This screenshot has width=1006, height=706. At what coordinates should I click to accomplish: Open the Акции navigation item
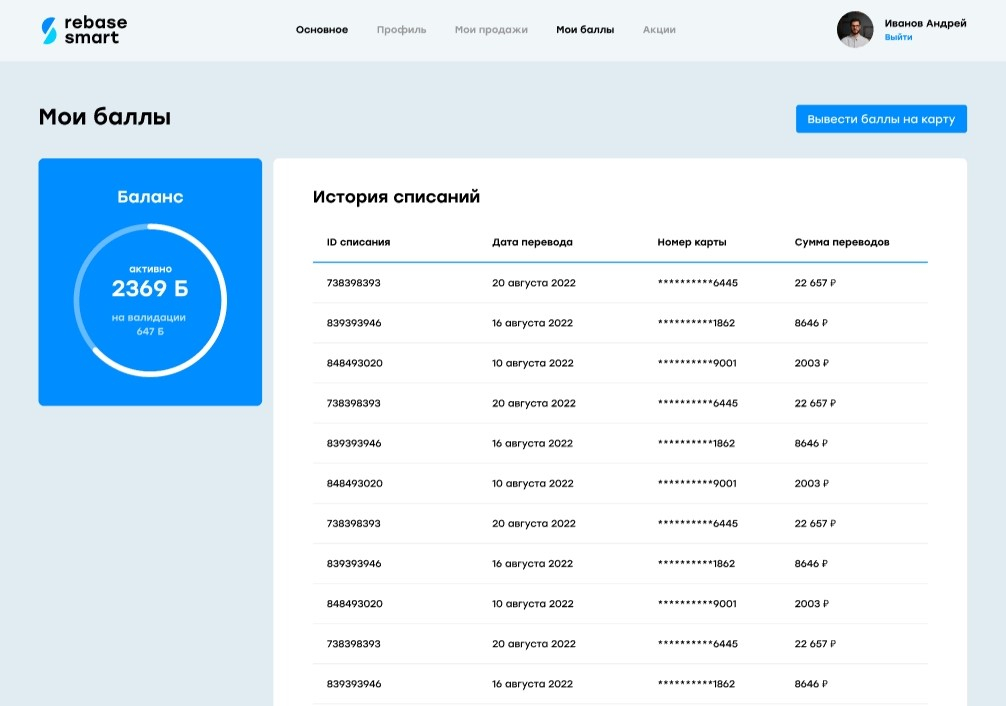[x=659, y=30]
